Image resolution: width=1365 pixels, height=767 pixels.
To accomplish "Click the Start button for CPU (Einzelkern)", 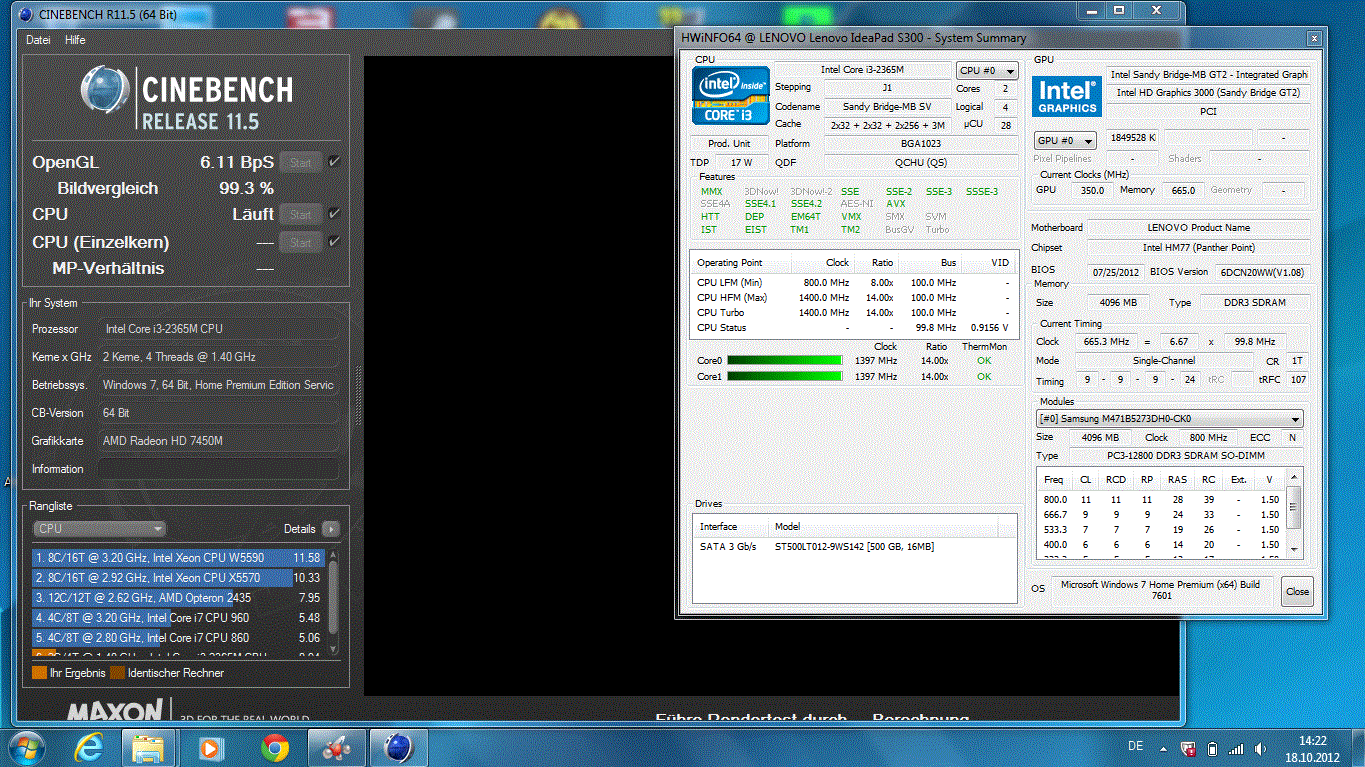I will tap(301, 242).
